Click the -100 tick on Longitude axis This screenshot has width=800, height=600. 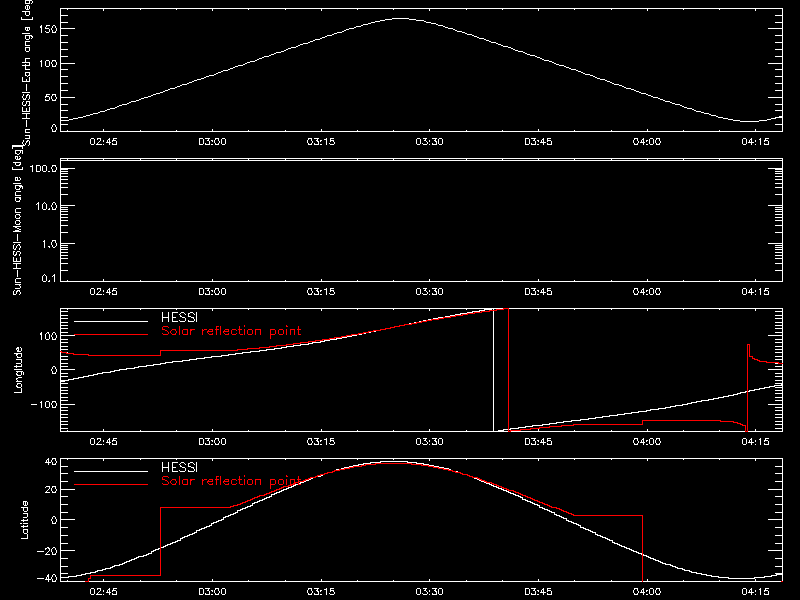pos(45,405)
